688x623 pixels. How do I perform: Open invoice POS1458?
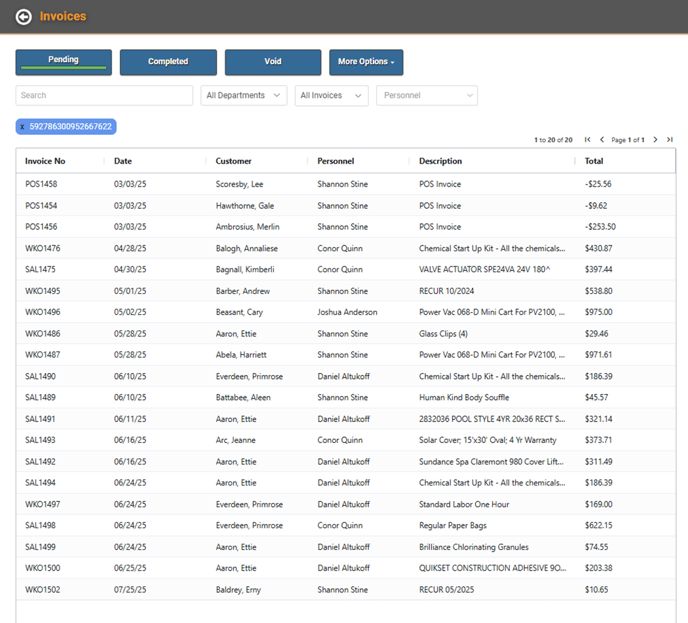pos(41,184)
